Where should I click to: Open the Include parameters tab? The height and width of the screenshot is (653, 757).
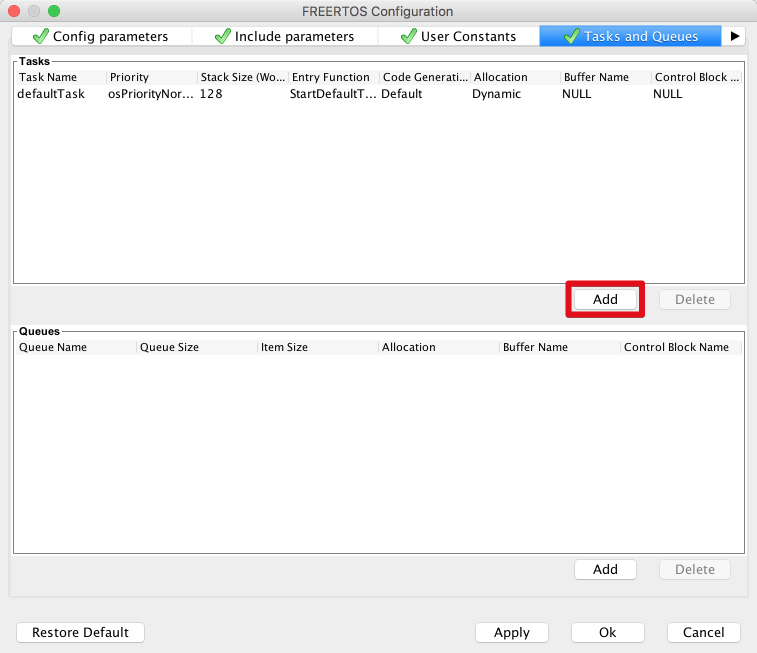(285, 36)
